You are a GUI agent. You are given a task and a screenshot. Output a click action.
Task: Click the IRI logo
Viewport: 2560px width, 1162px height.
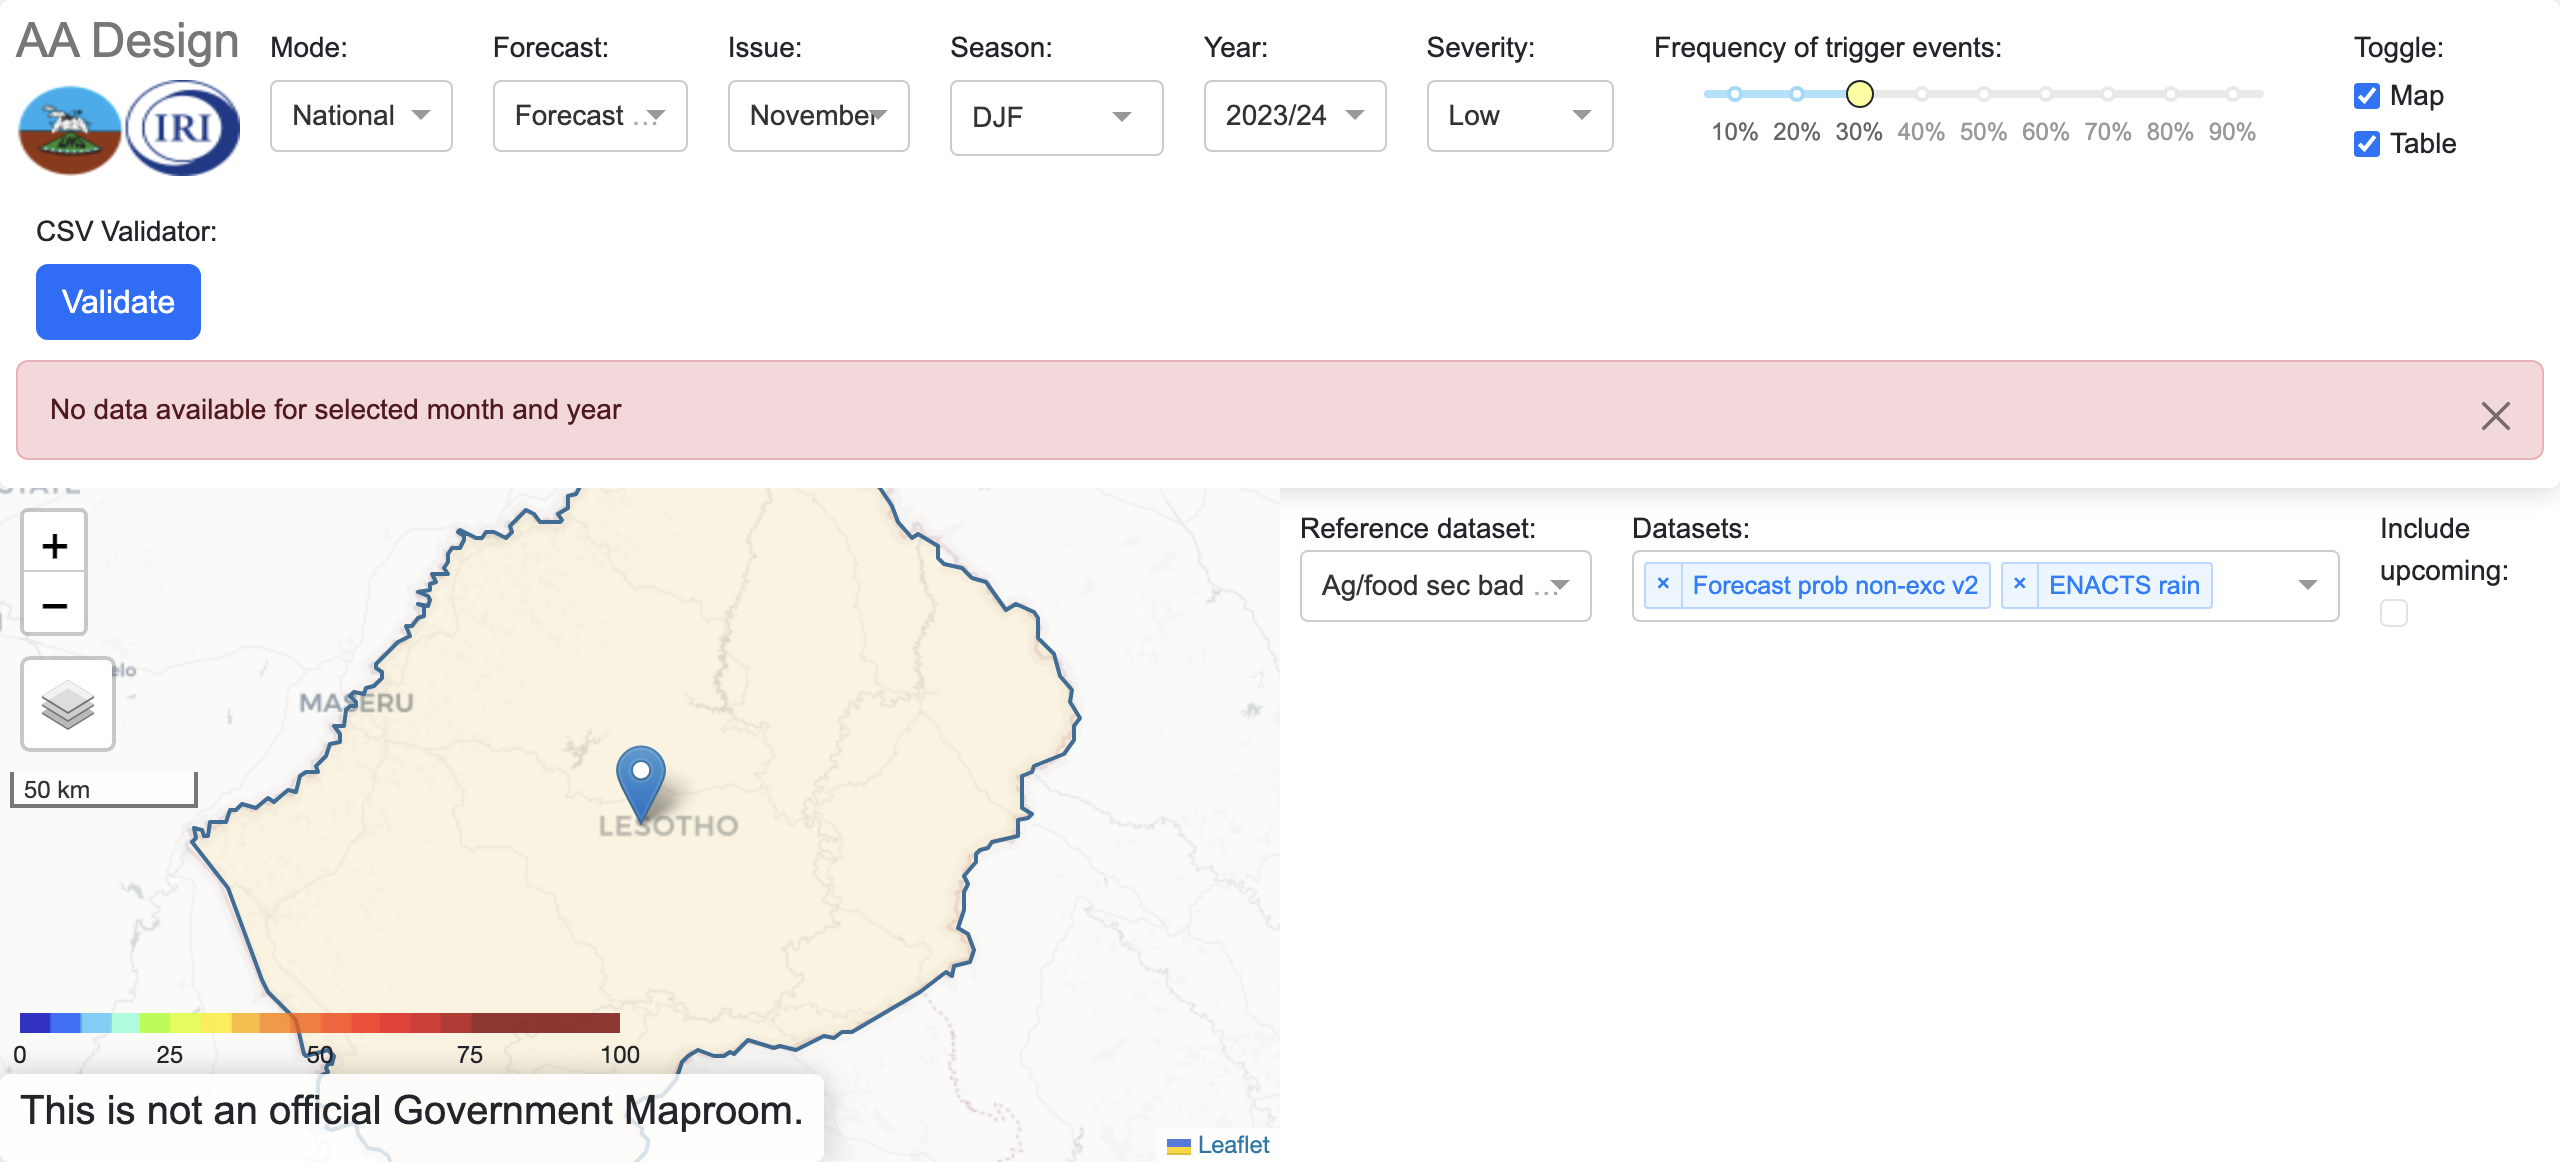(x=181, y=127)
